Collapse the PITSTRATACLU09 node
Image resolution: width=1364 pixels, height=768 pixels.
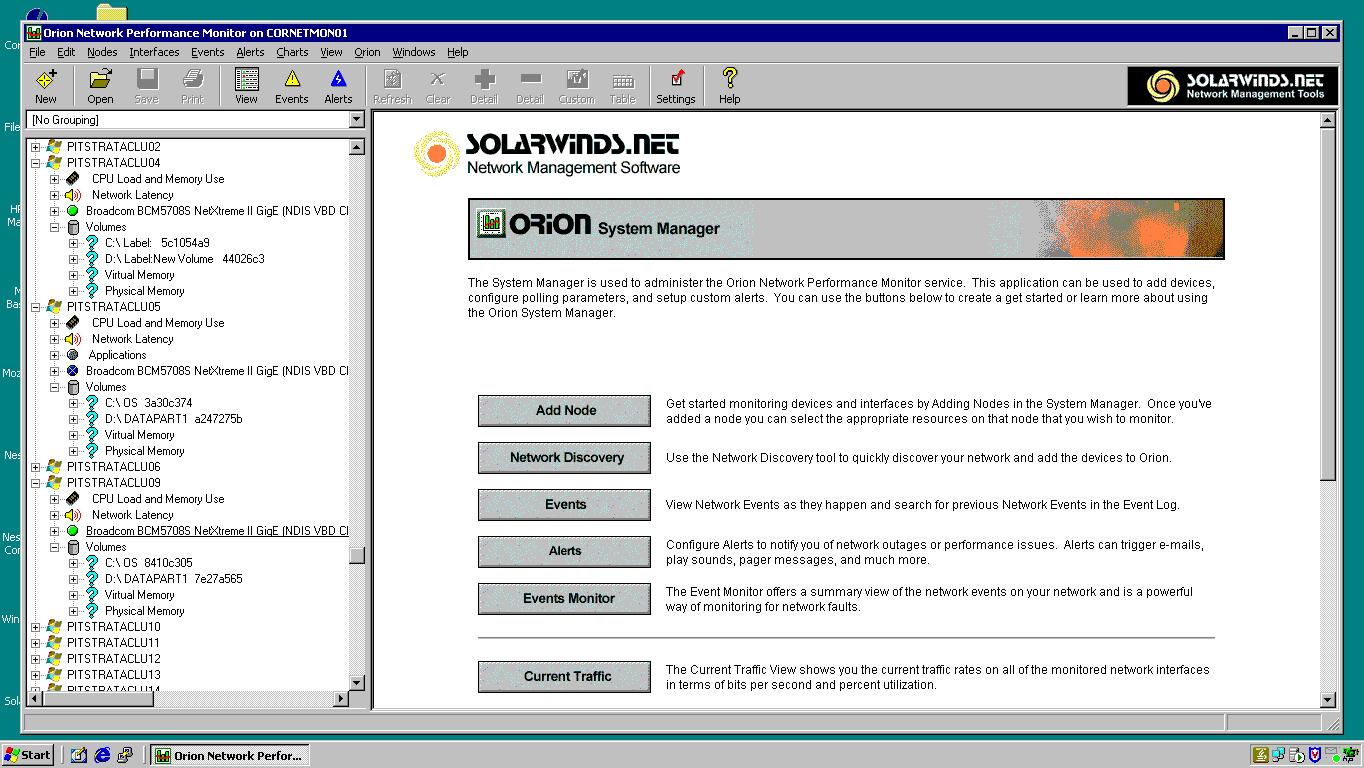click(36, 483)
